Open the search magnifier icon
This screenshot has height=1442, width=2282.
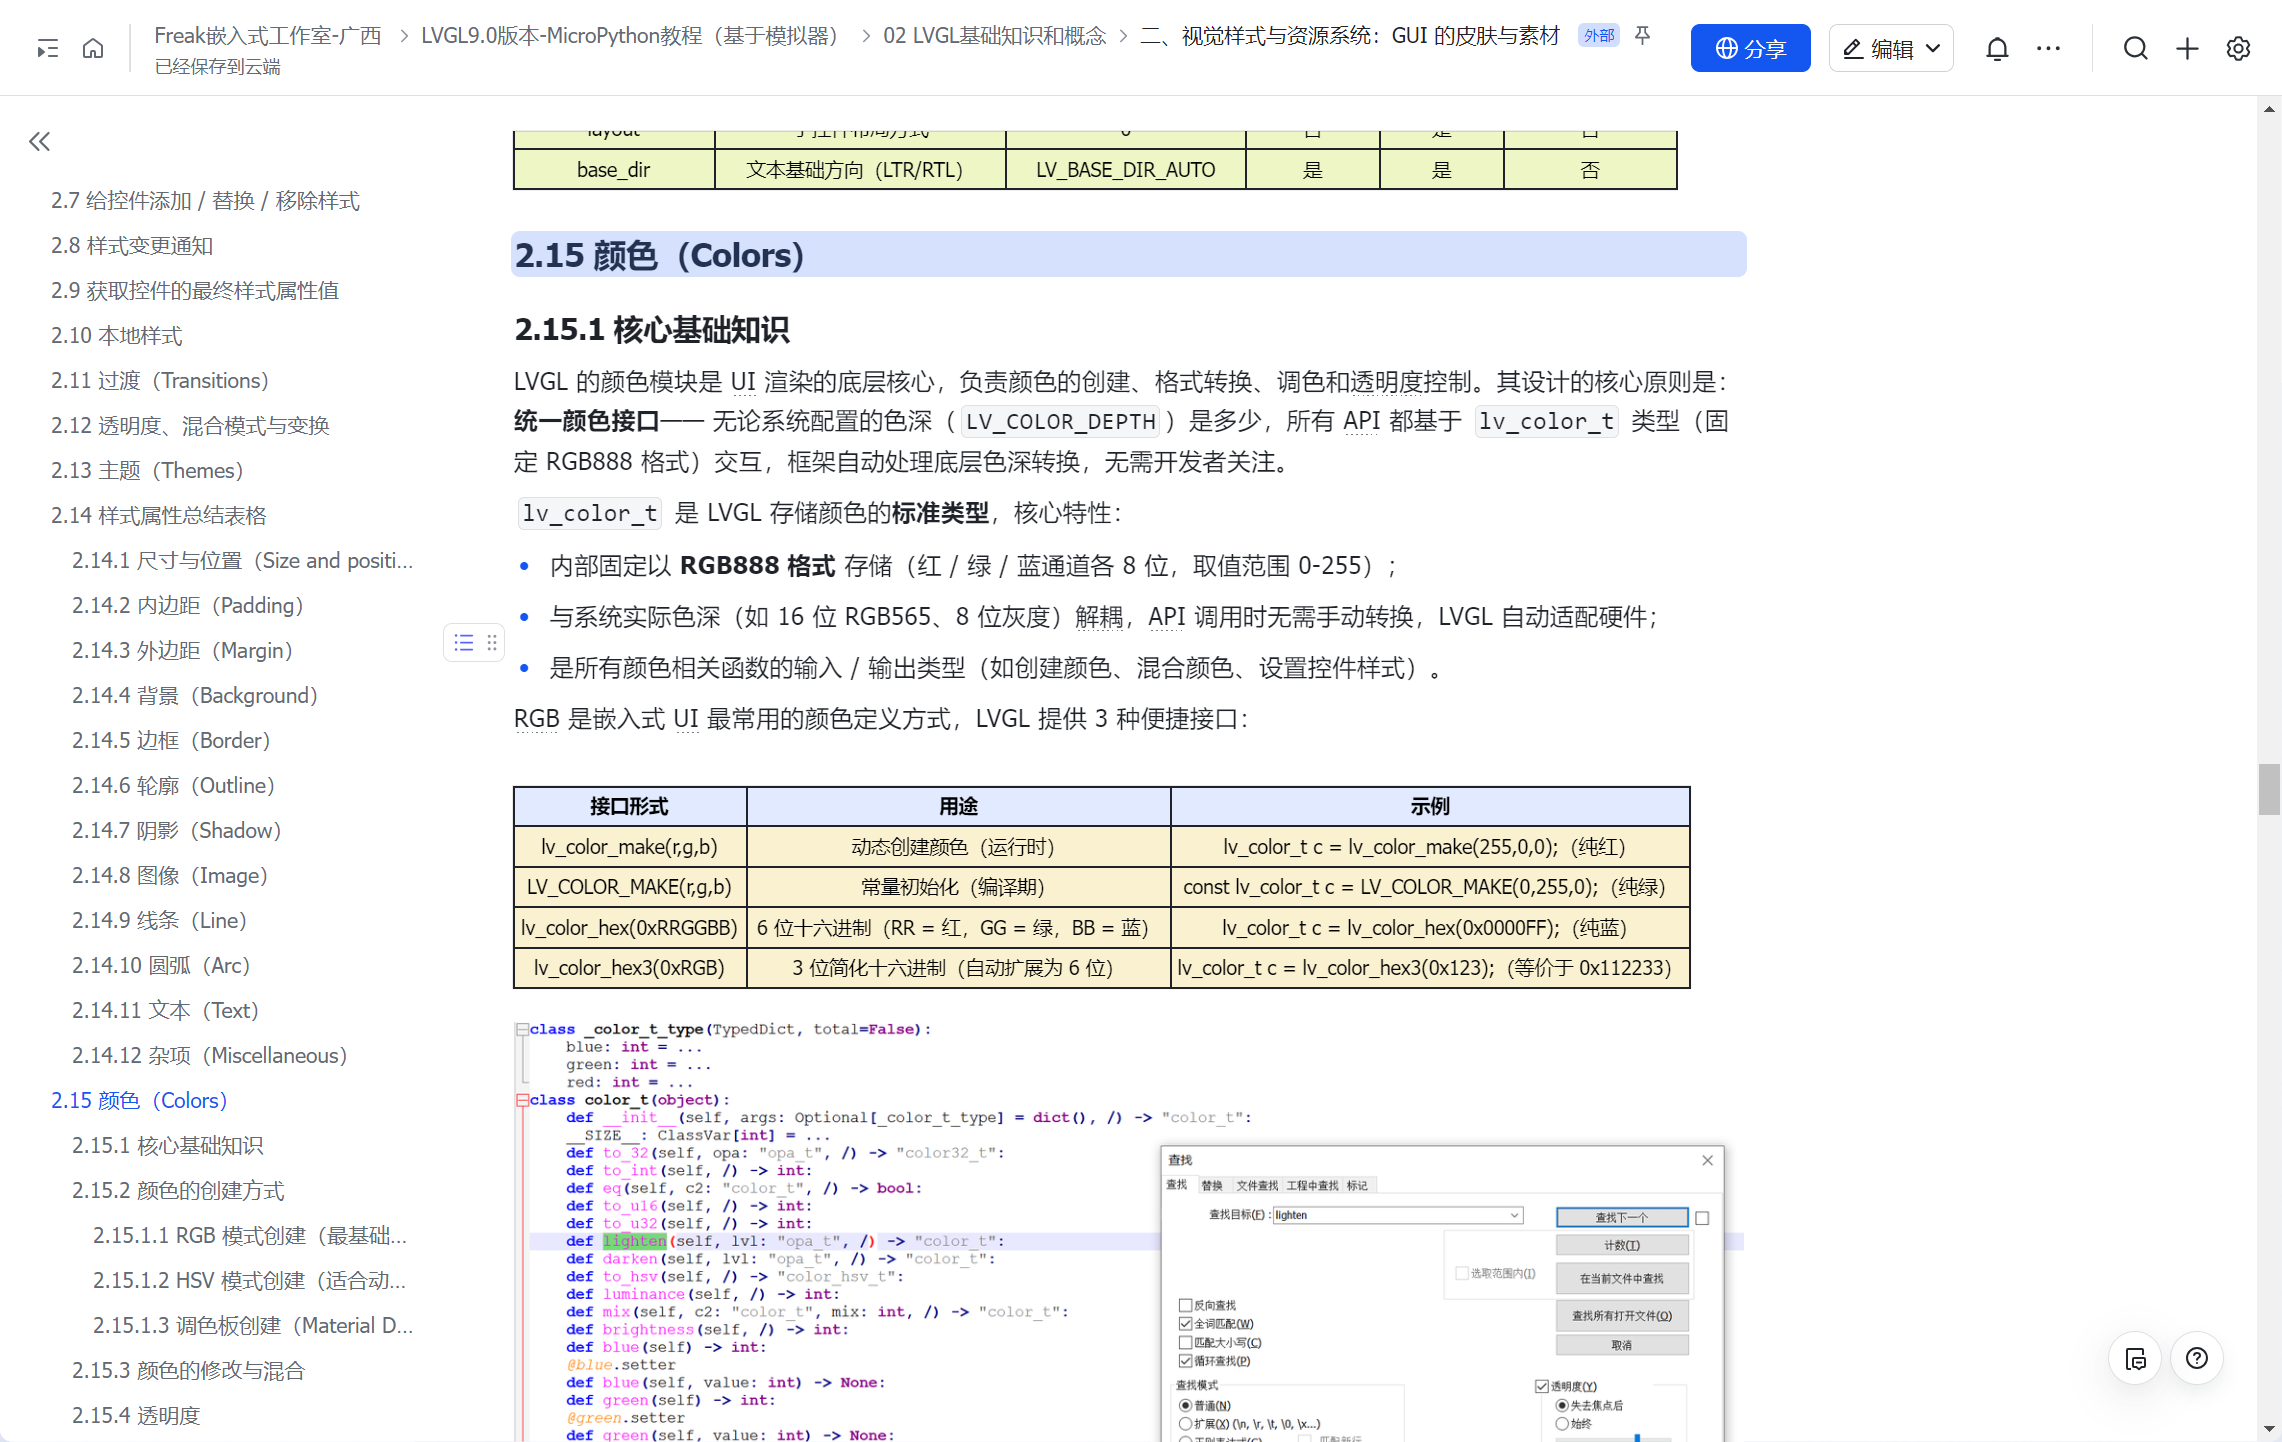point(2135,48)
